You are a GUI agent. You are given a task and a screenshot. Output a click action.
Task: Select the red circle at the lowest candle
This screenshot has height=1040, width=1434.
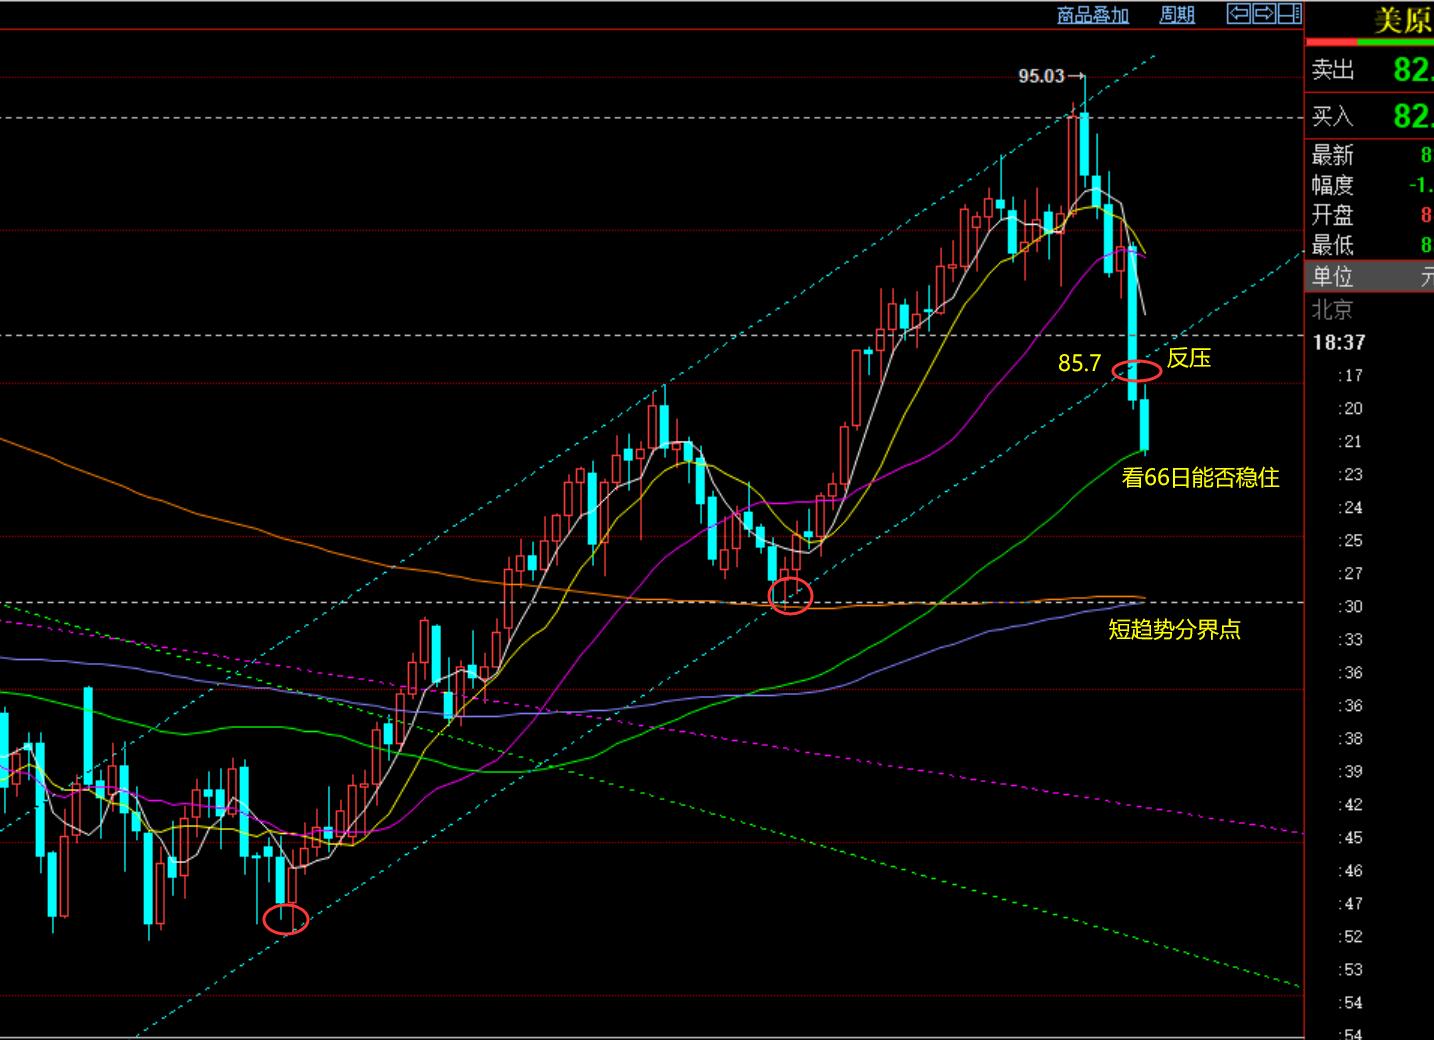(x=285, y=919)
